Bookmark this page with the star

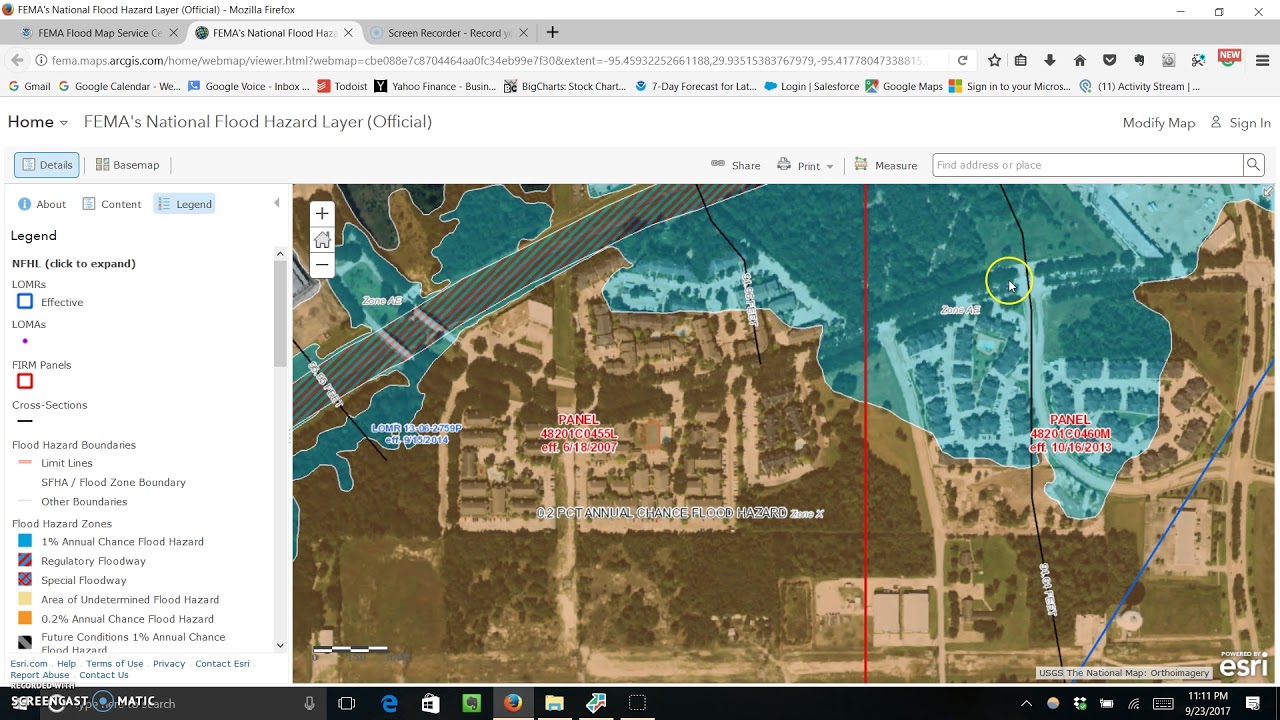click(994, 60)
